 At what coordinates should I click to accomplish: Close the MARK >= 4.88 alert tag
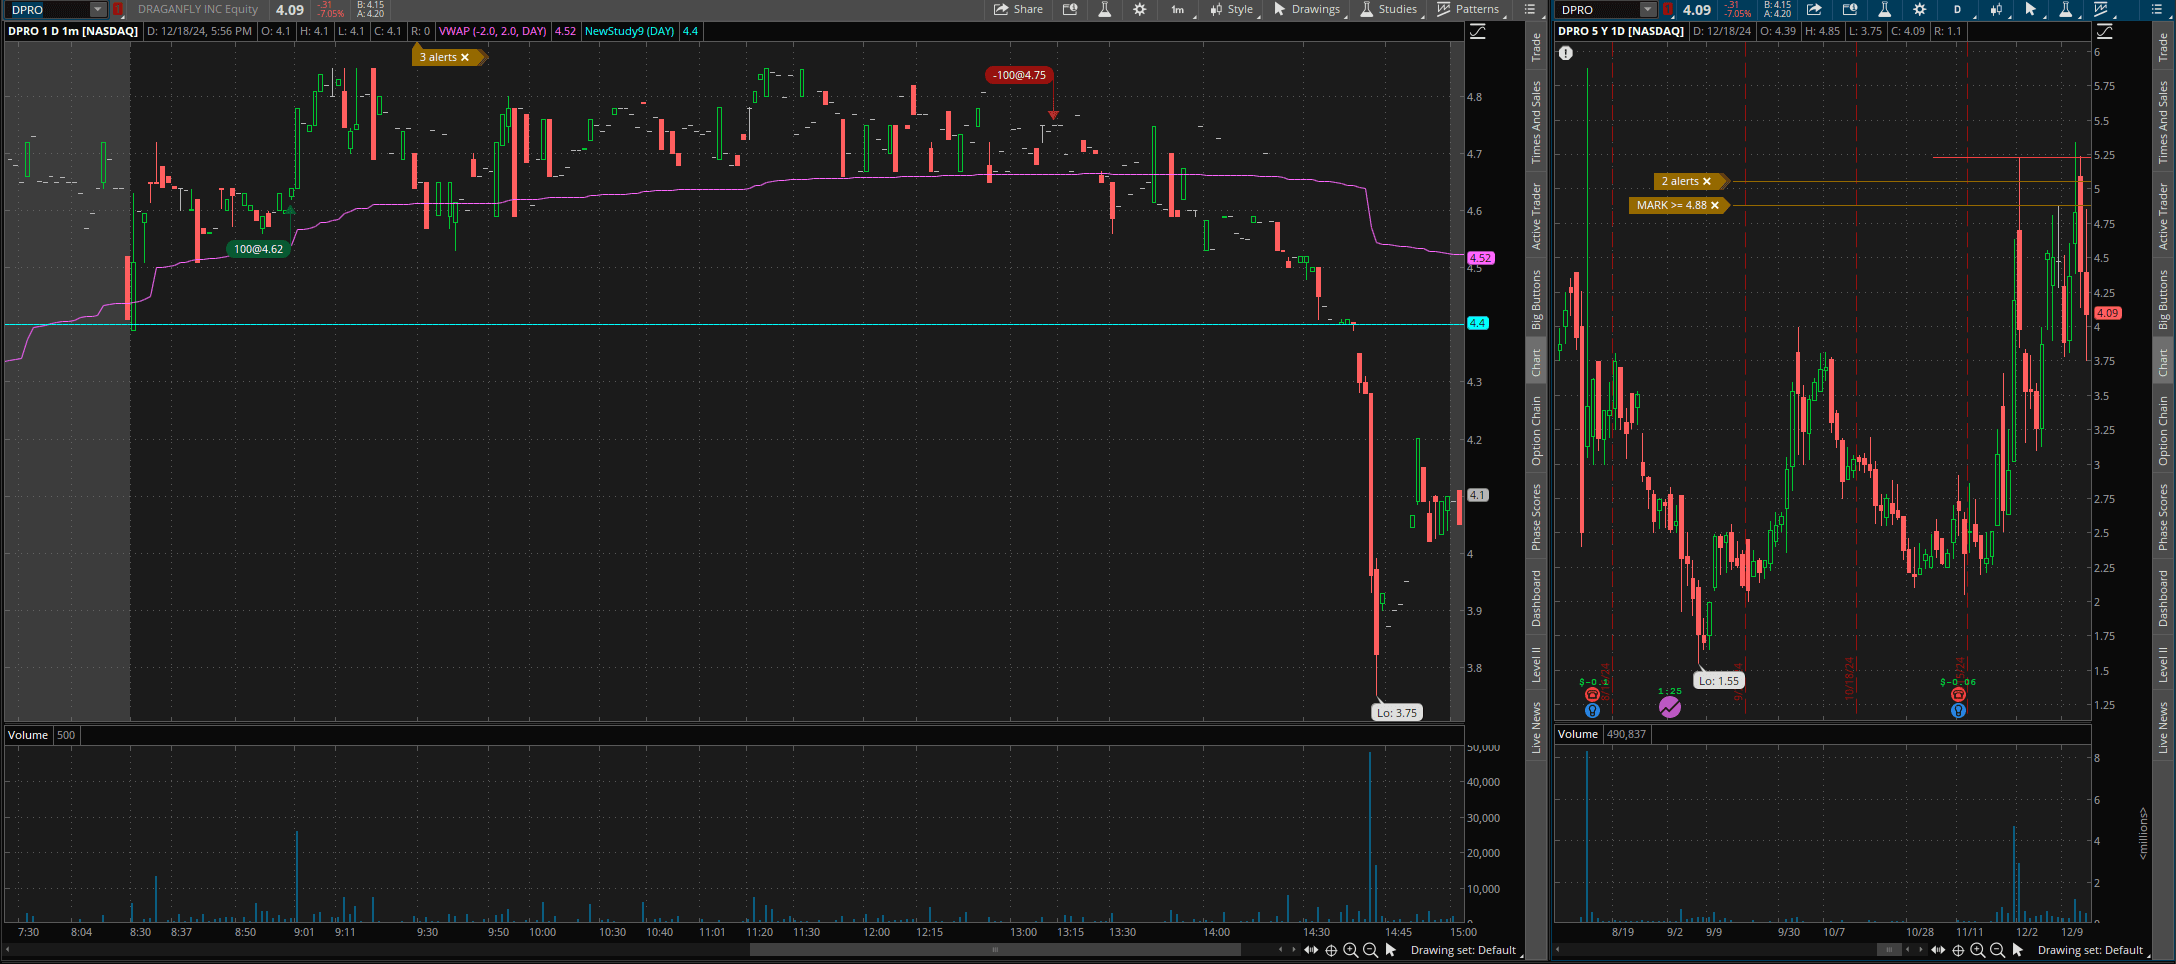click(1715, 205)
